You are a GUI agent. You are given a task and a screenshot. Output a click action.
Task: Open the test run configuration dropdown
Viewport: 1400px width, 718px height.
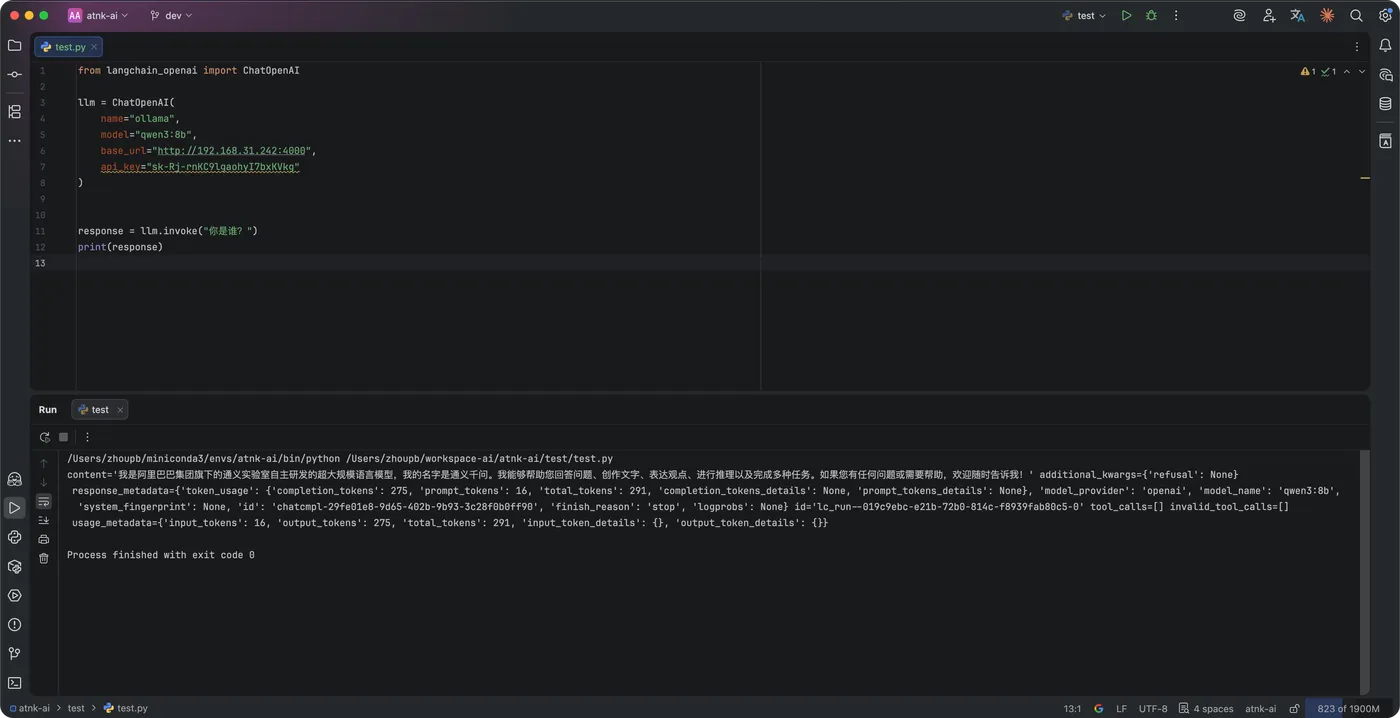(1084, 15)
